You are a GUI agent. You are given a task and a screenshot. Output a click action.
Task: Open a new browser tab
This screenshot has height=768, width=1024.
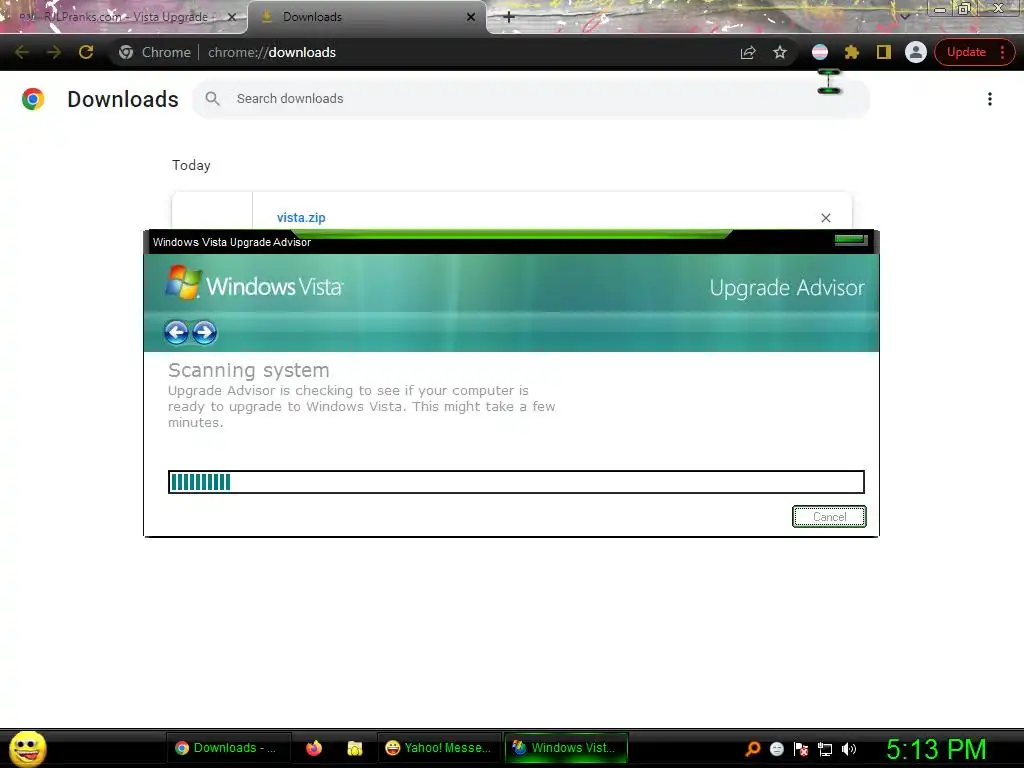tap(509, 17)
